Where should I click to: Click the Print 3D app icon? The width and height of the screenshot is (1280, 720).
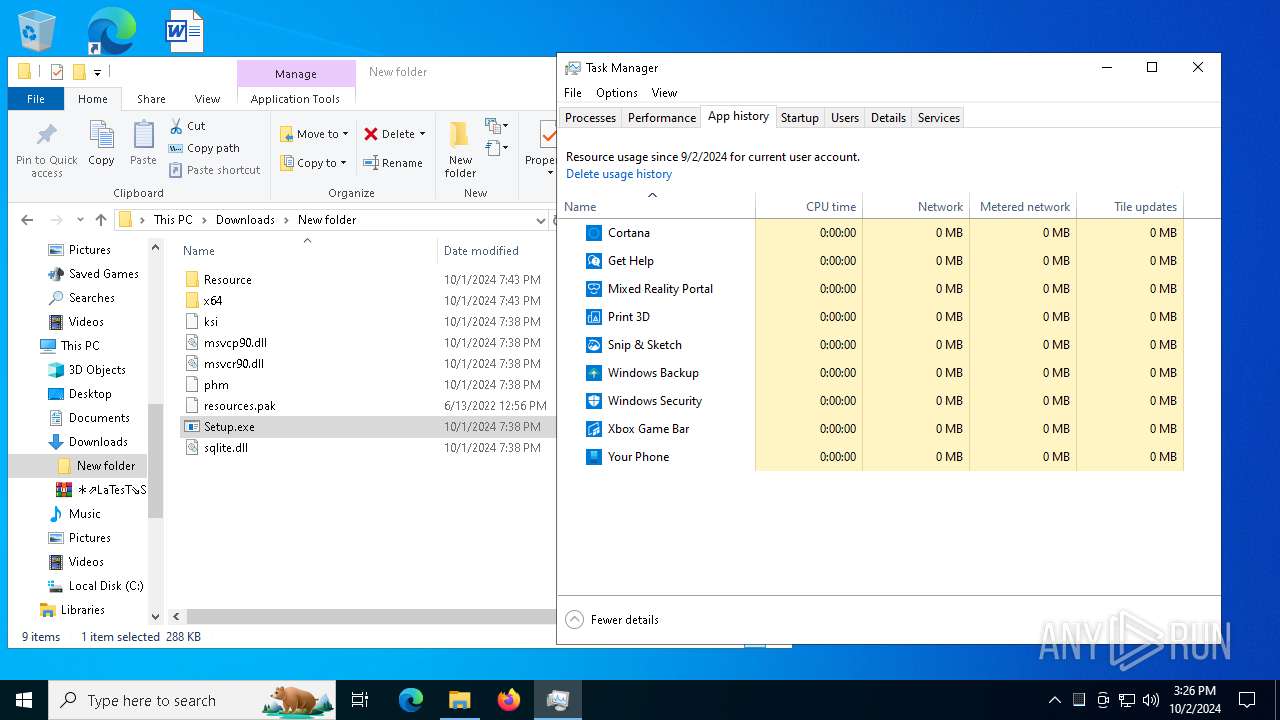[x=593, y=317]
